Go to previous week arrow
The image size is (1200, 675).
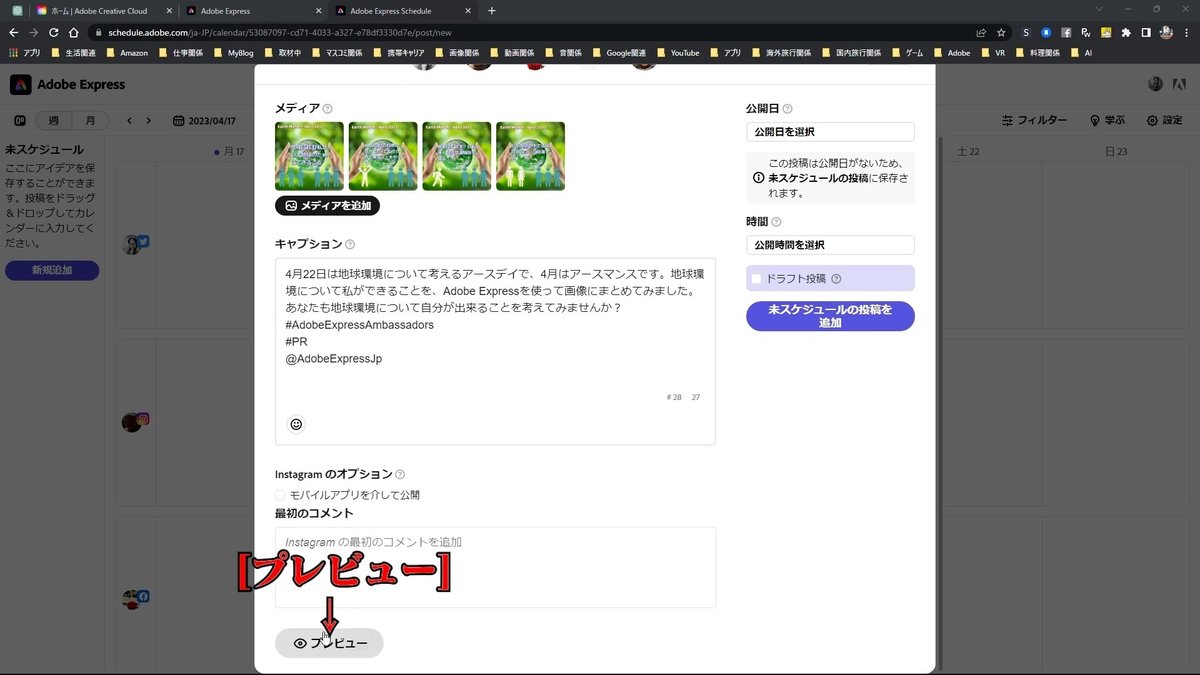129,121
